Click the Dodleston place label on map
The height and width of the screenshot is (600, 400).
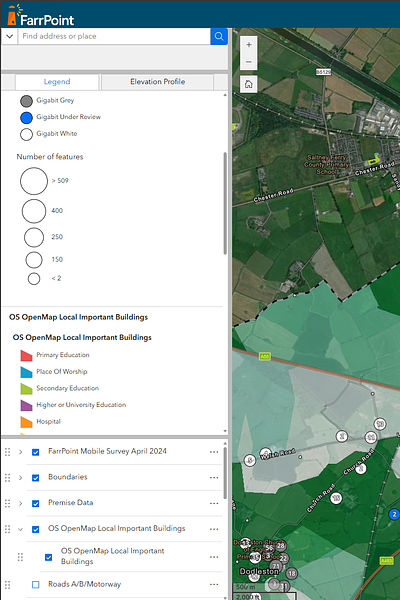point(259,571)
